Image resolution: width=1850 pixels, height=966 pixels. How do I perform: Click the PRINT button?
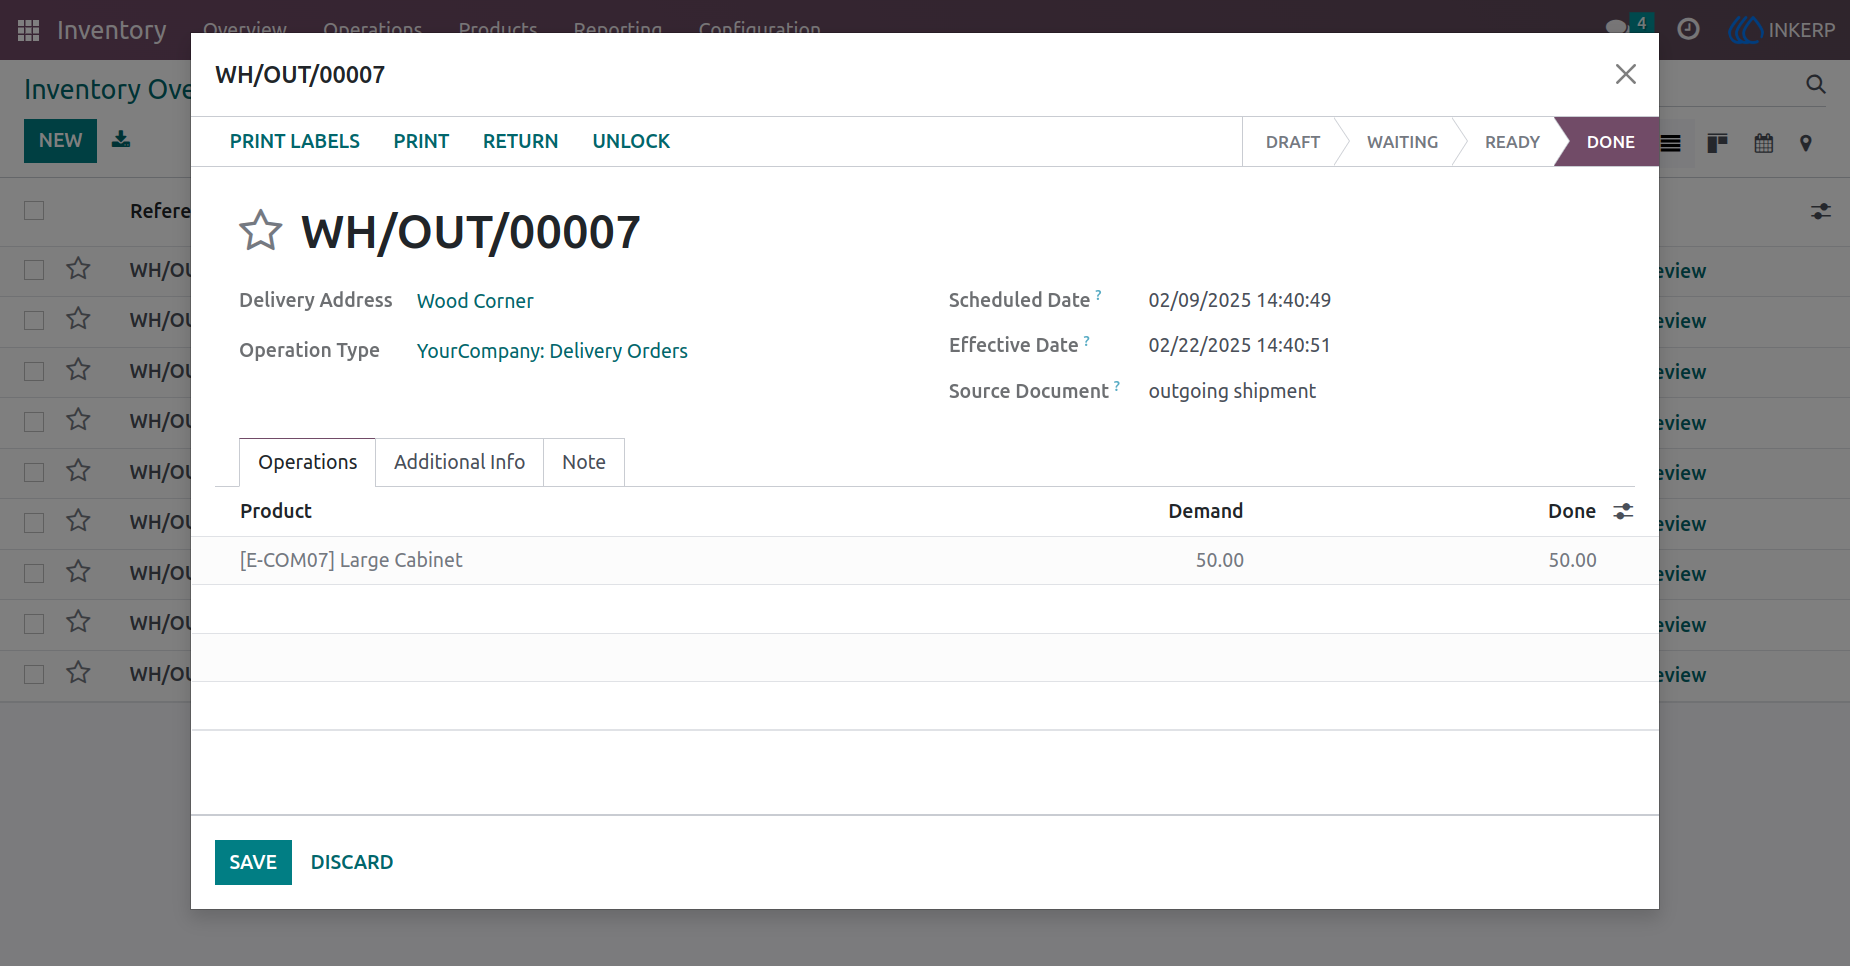click(421, 141)
